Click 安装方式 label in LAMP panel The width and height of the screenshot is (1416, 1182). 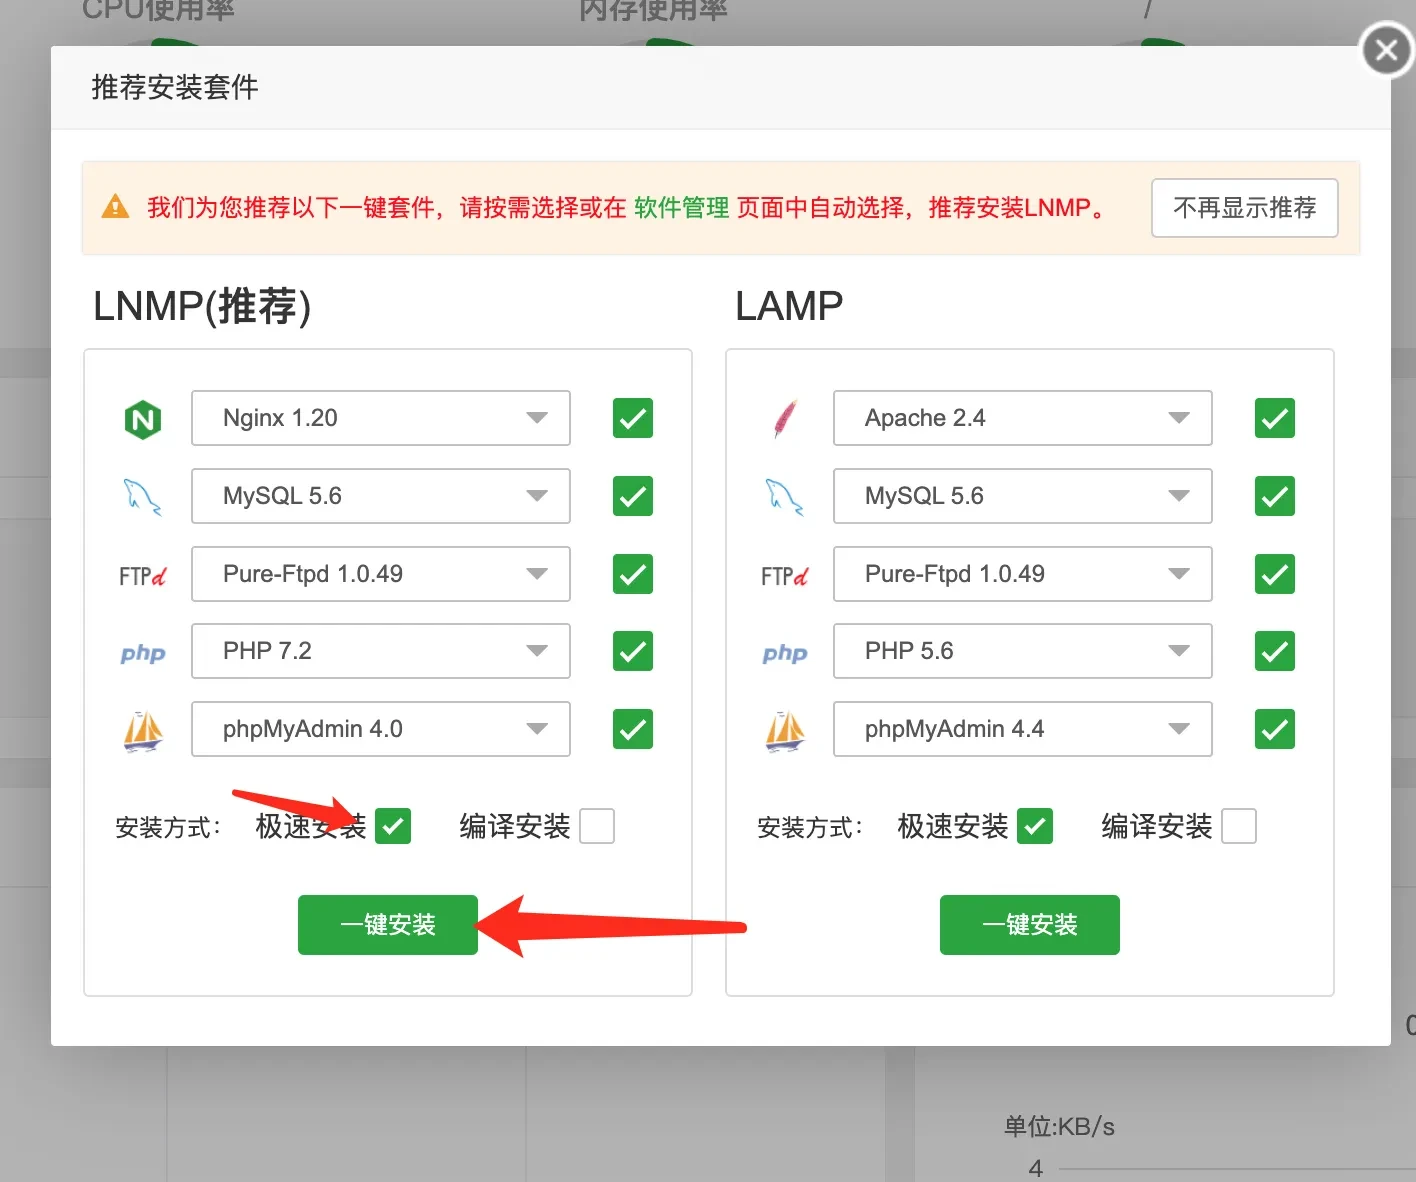point(810,828)
